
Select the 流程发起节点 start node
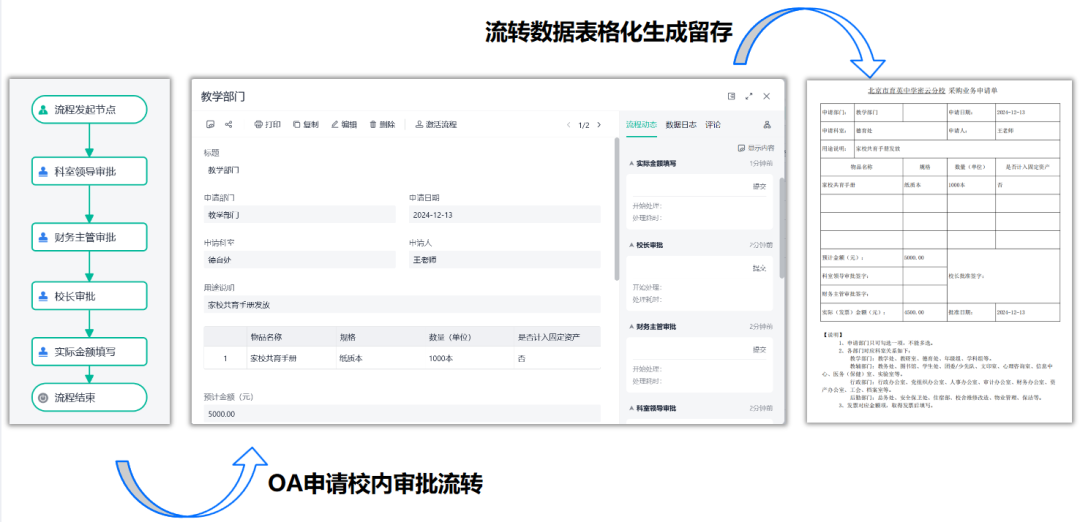89,109
